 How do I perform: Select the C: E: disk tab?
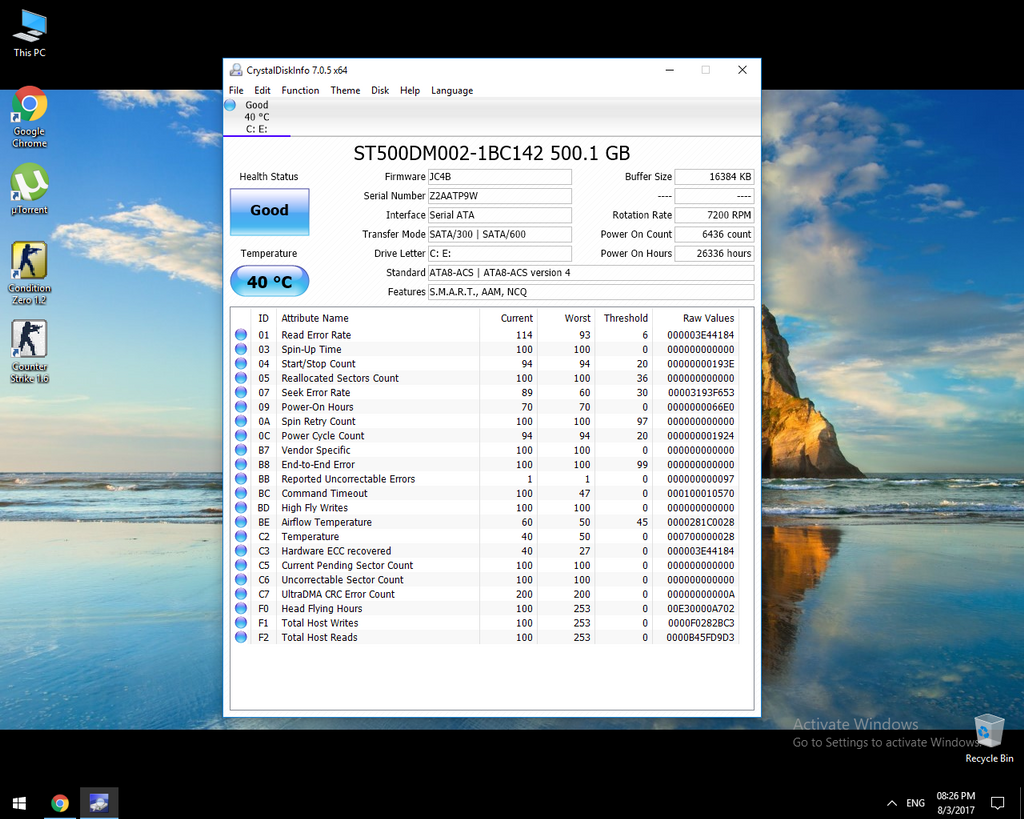pos(257,116)
